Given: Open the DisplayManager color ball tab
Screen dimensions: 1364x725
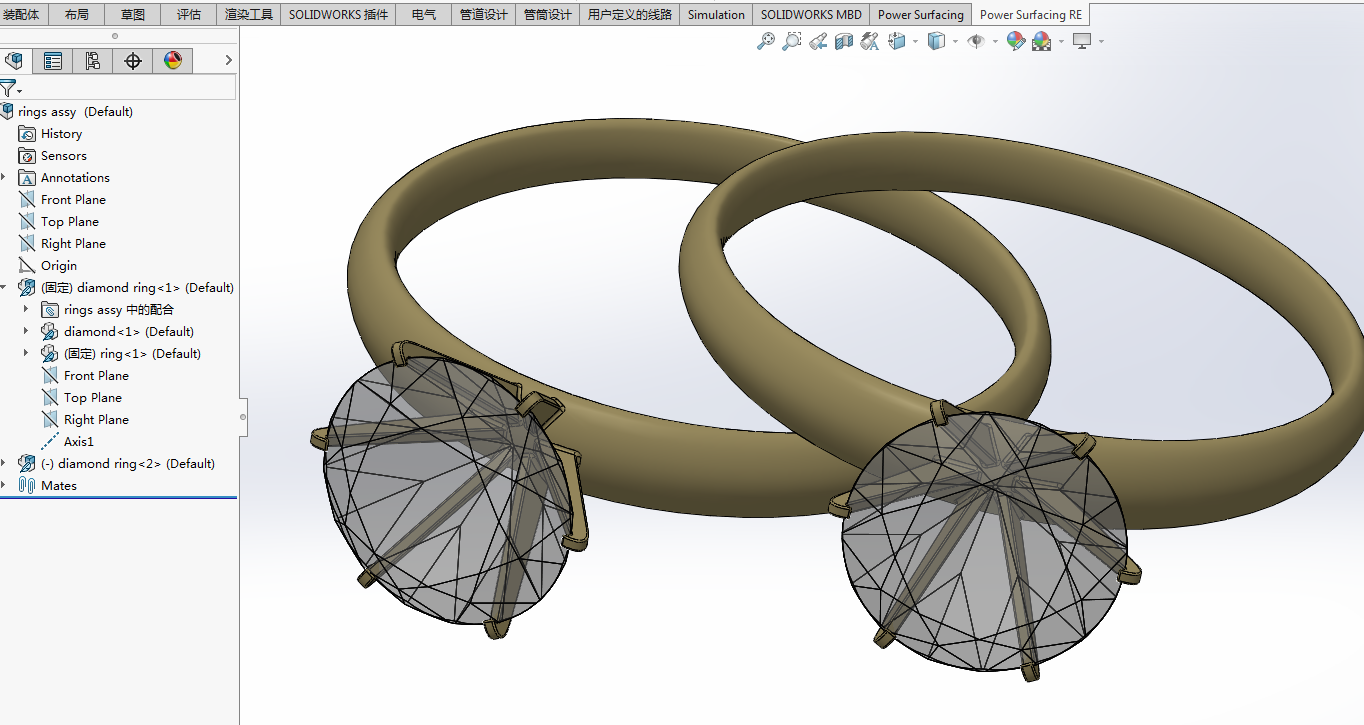Looking at the screenshot, I should 173,61.
